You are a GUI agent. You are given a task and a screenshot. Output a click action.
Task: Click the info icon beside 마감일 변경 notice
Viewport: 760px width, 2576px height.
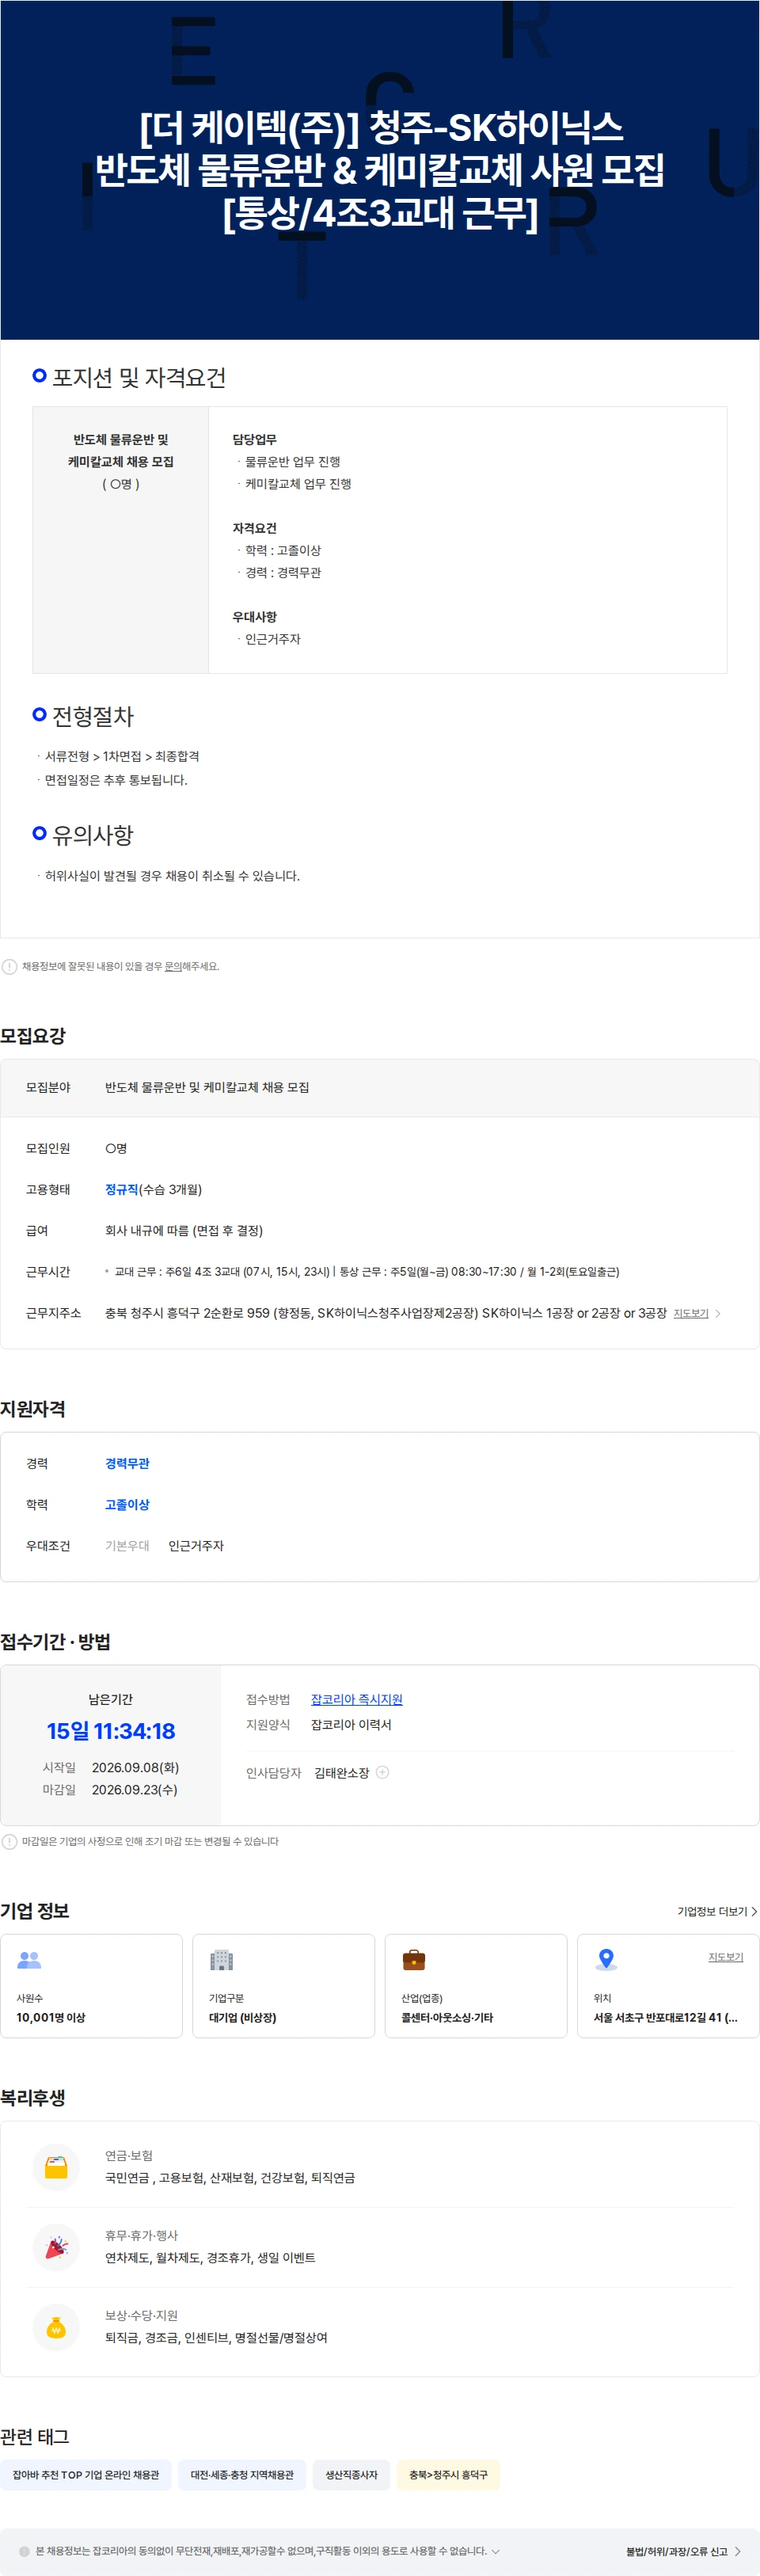click(9, 1841)
